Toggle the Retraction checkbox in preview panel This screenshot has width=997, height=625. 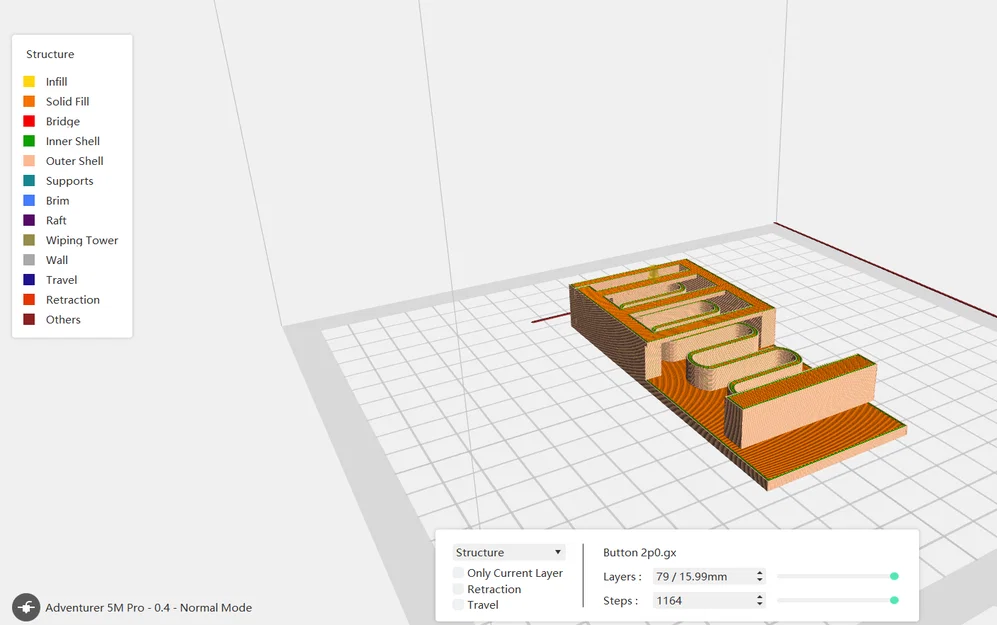tap(458, 589)
